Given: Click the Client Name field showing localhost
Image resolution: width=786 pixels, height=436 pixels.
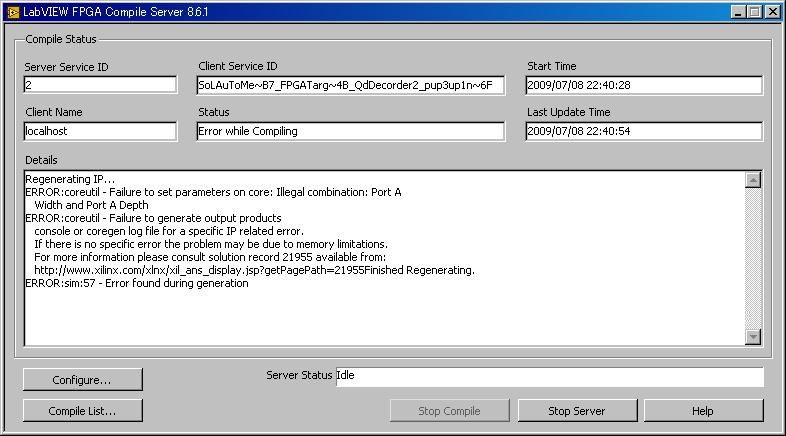Looking at the screenshot, I should click(100, 131).
